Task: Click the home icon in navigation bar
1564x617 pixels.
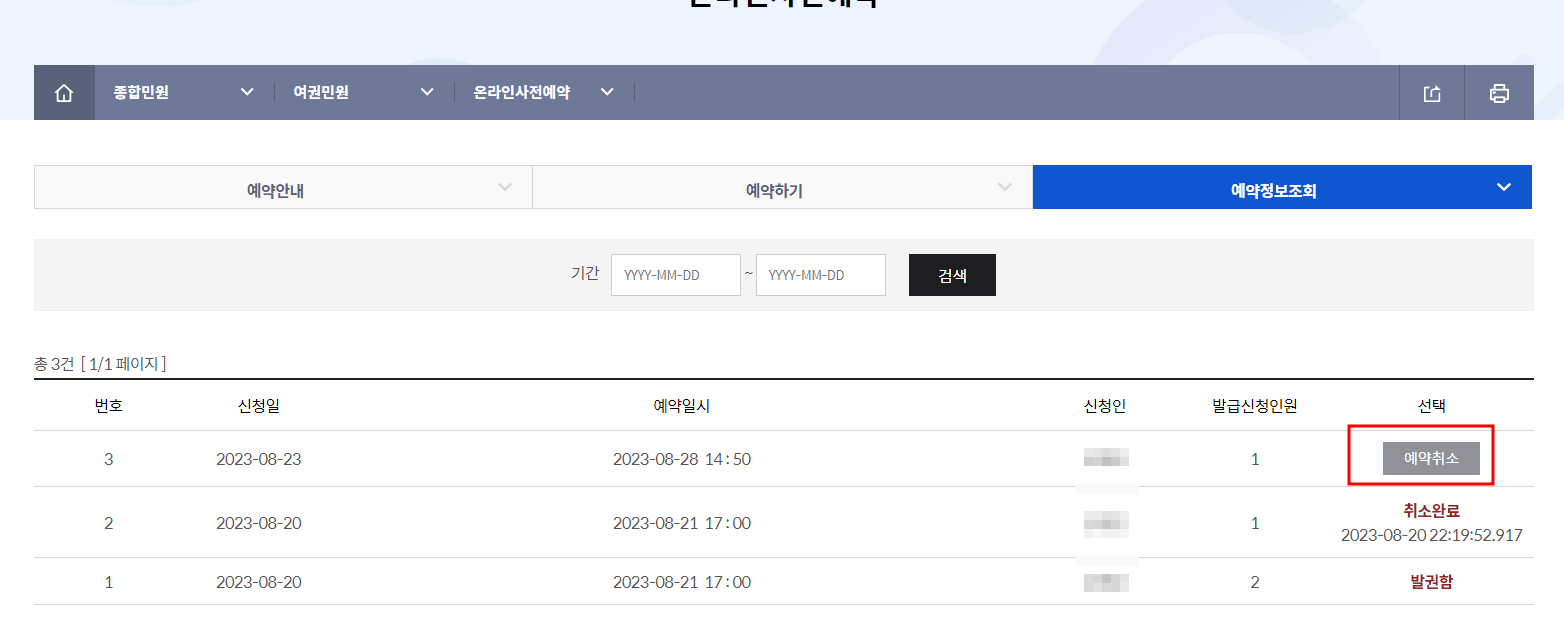Action: click(x=63, y=91)
